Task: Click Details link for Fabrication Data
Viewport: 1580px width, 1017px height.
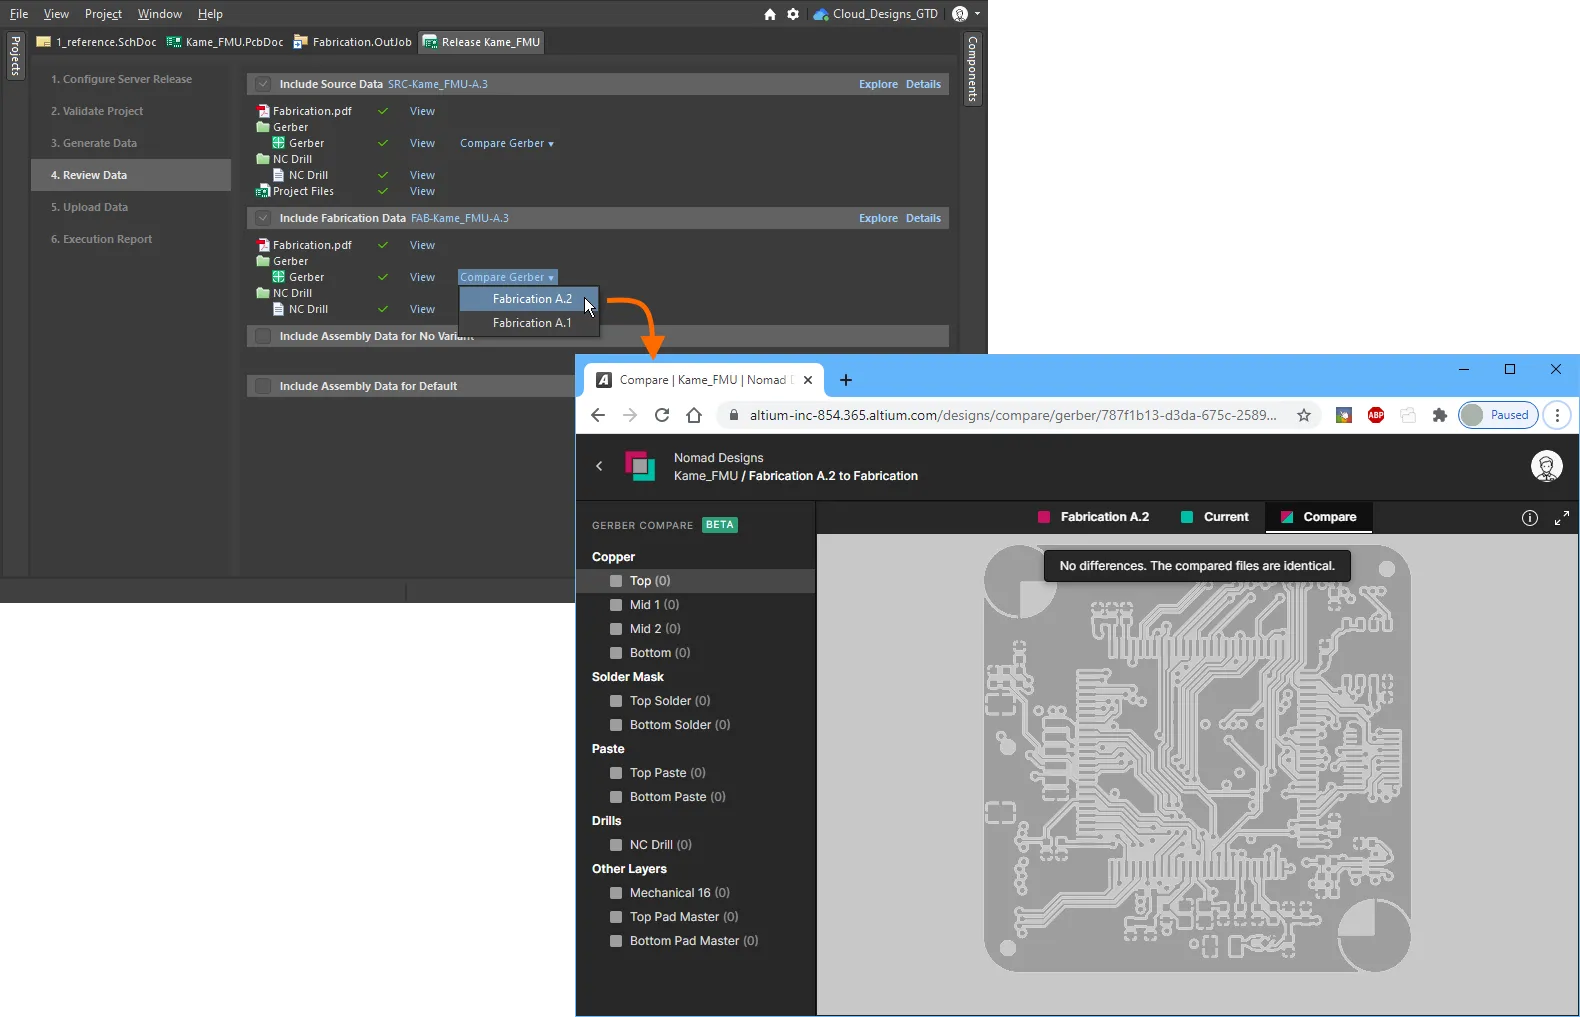Action: pos(923,218)
